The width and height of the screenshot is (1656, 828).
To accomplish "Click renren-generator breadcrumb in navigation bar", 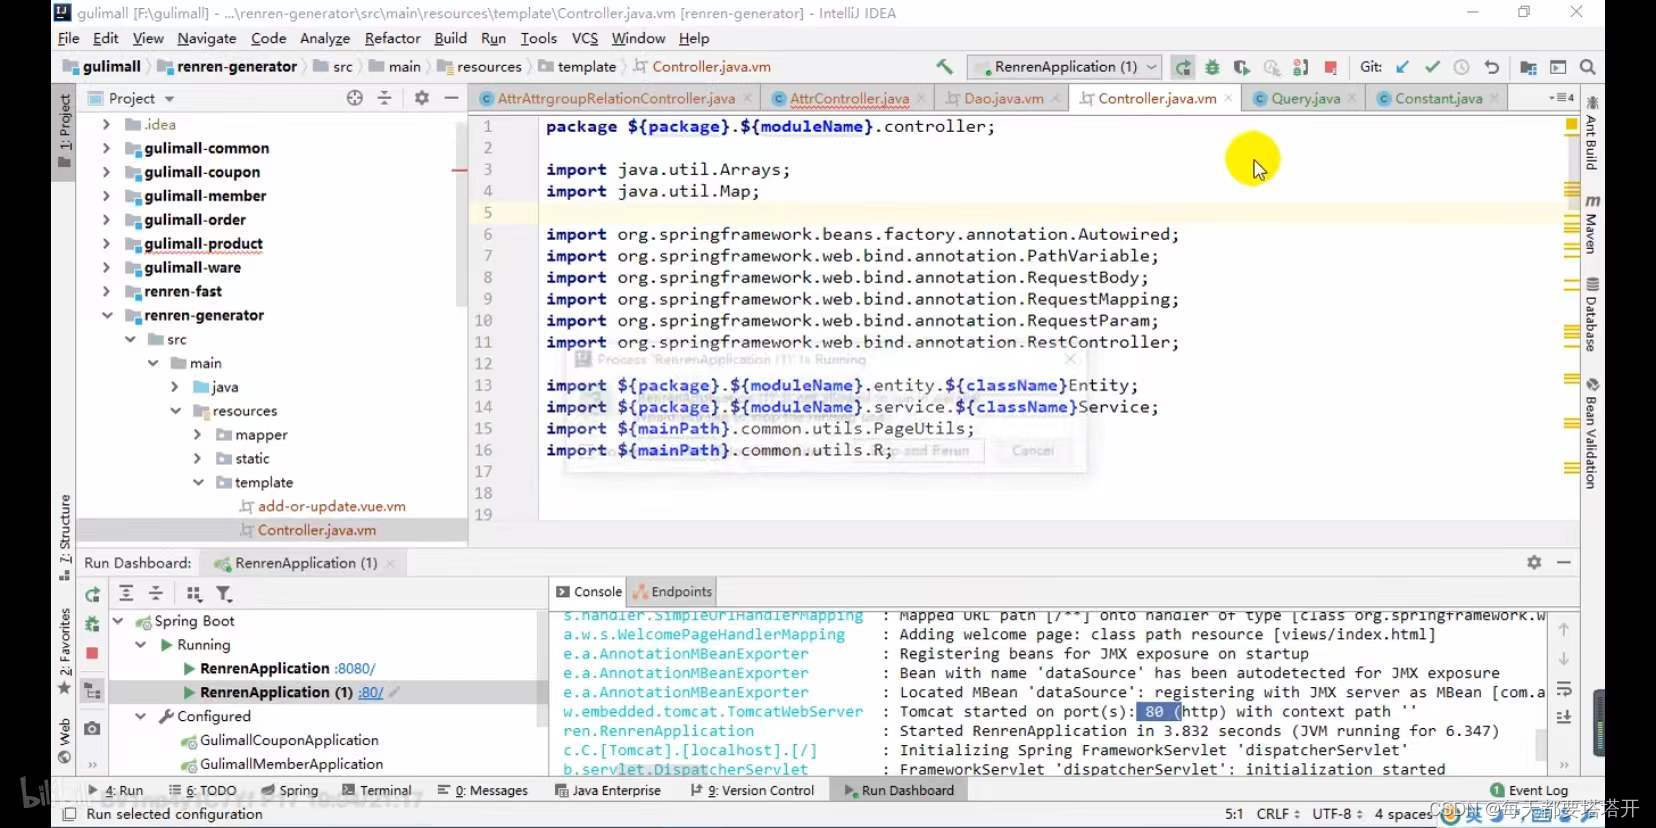I will 228,67.
